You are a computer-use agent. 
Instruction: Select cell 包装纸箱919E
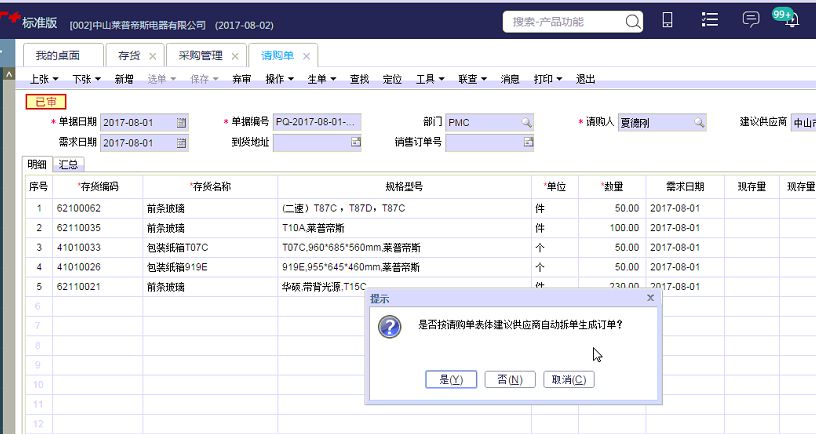[x=210, y=267]
